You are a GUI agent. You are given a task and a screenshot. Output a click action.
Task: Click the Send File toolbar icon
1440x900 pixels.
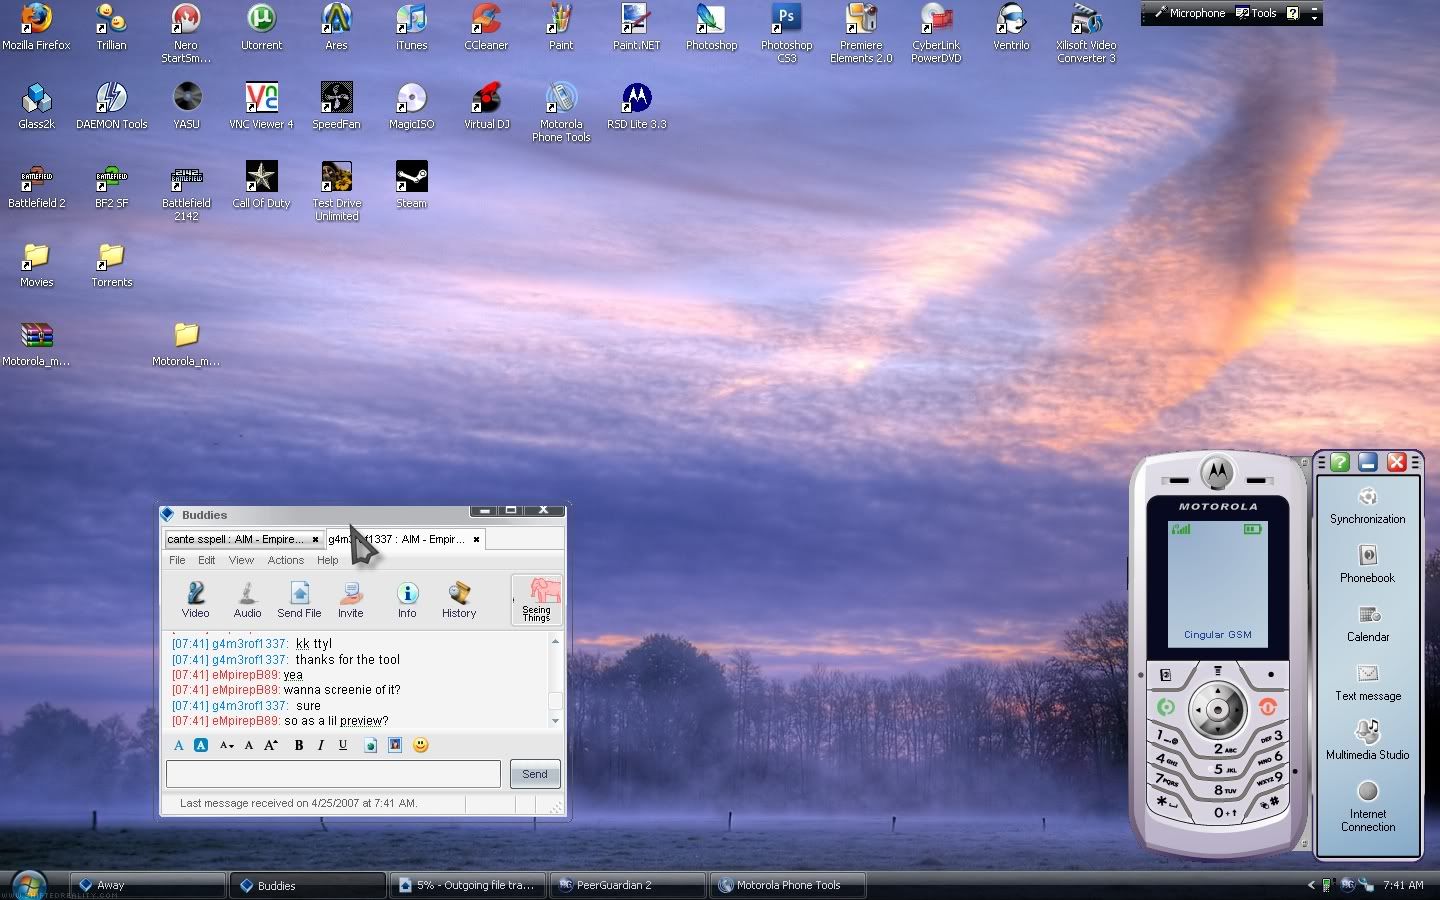click(x=299, y=600)
